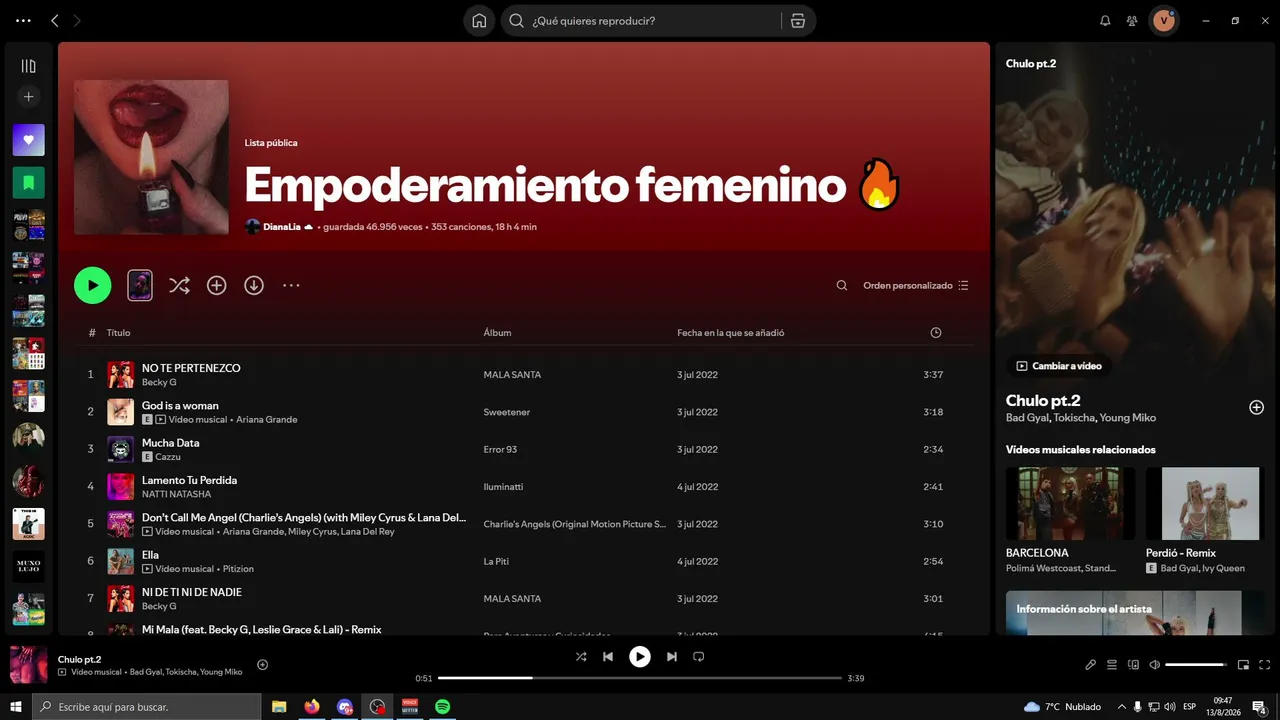
Task: Click the clock duration column header
Action: tap(936, 333)
